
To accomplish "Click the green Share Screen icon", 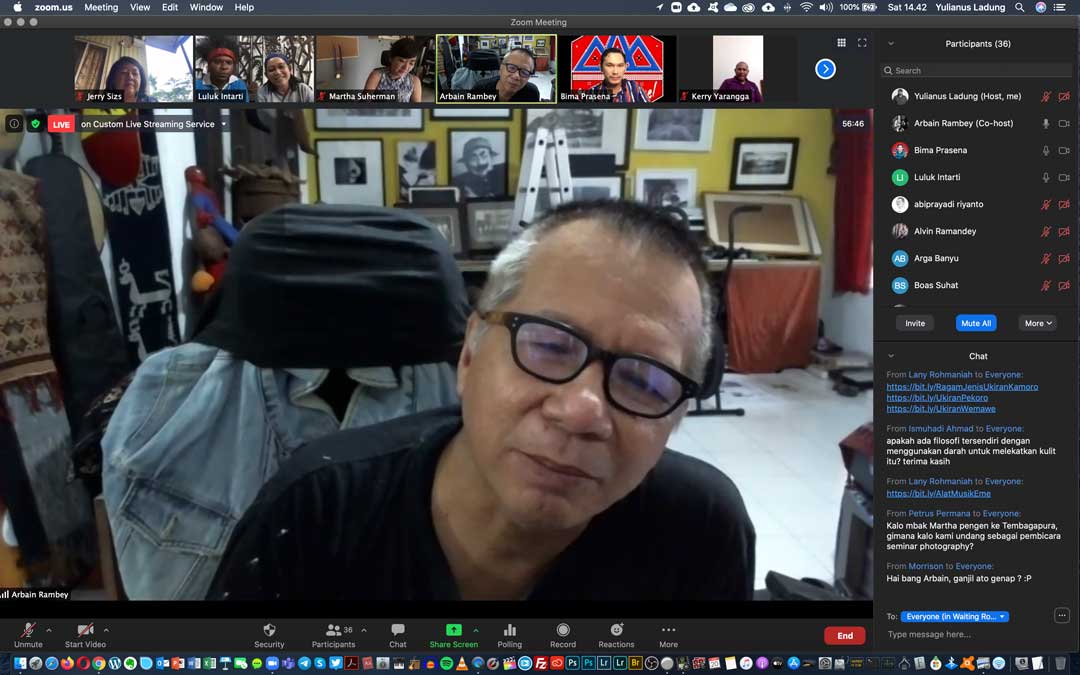I will pyautogui.click(x=453, y=630).
